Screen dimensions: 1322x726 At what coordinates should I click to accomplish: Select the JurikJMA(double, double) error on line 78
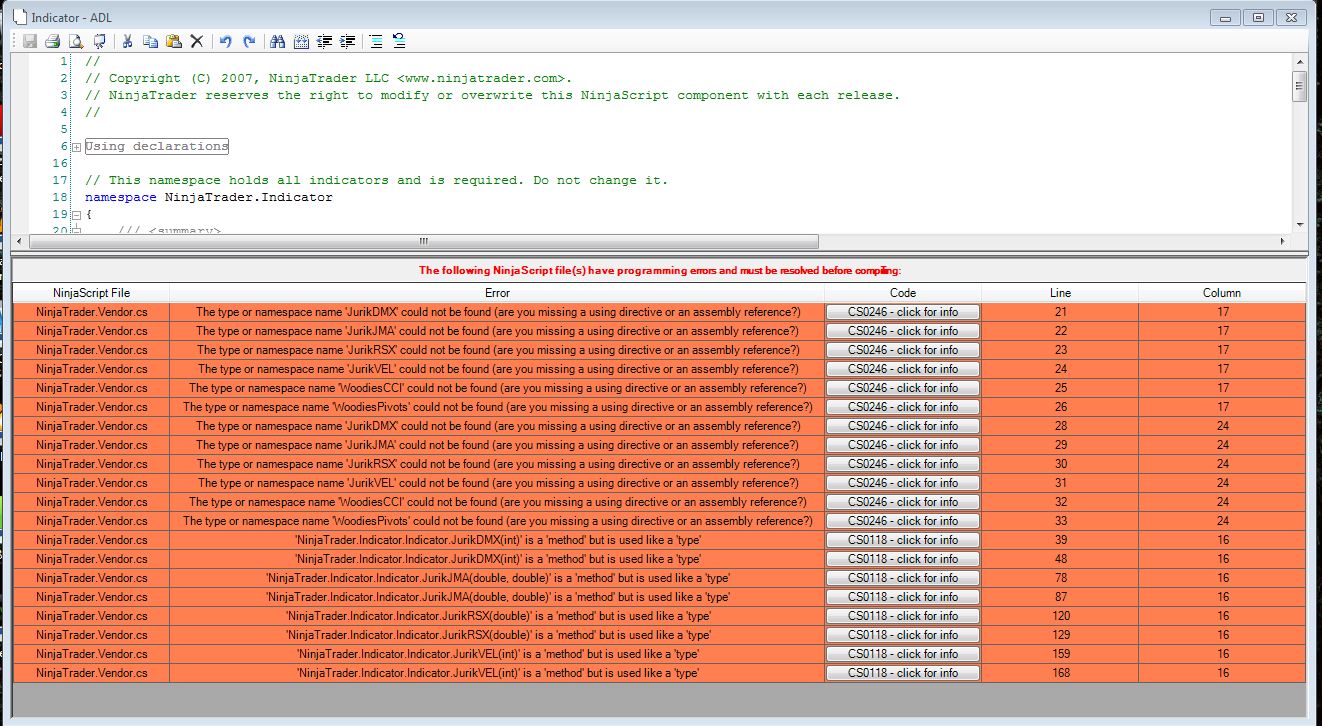[x=498, y=578]
